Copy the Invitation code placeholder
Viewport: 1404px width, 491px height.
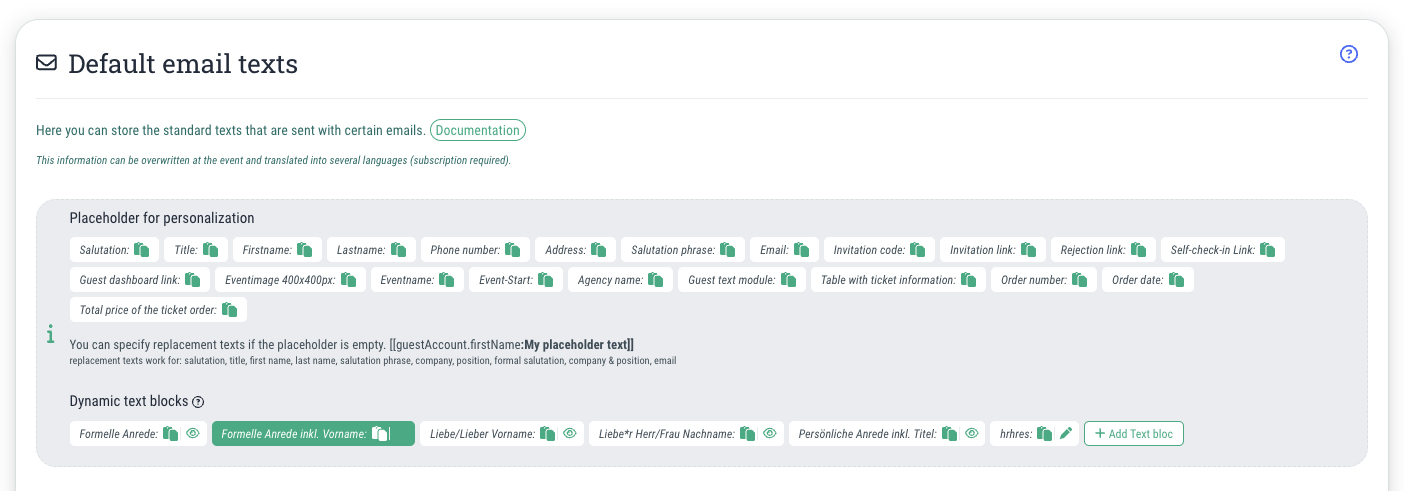[x=918, y=250]
